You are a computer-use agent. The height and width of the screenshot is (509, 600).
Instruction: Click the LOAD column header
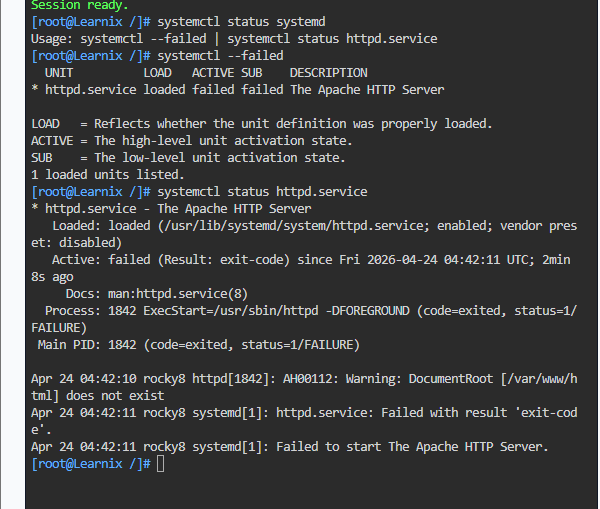[157, 73]
